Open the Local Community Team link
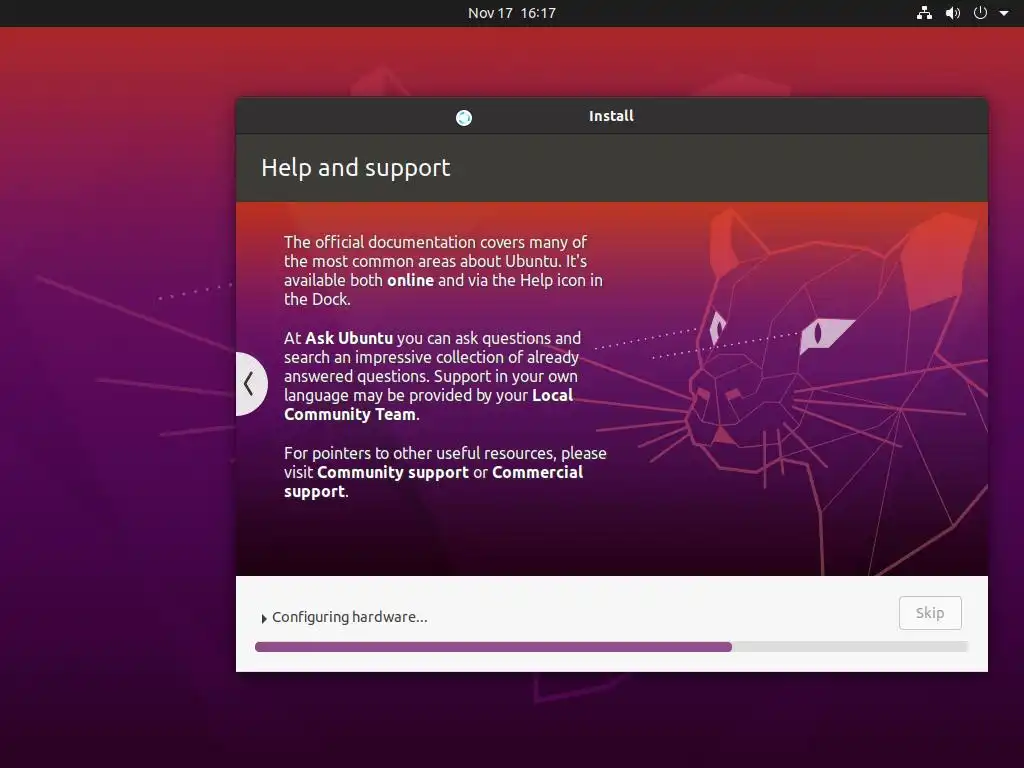1024x768 pixels. point(428,405)
